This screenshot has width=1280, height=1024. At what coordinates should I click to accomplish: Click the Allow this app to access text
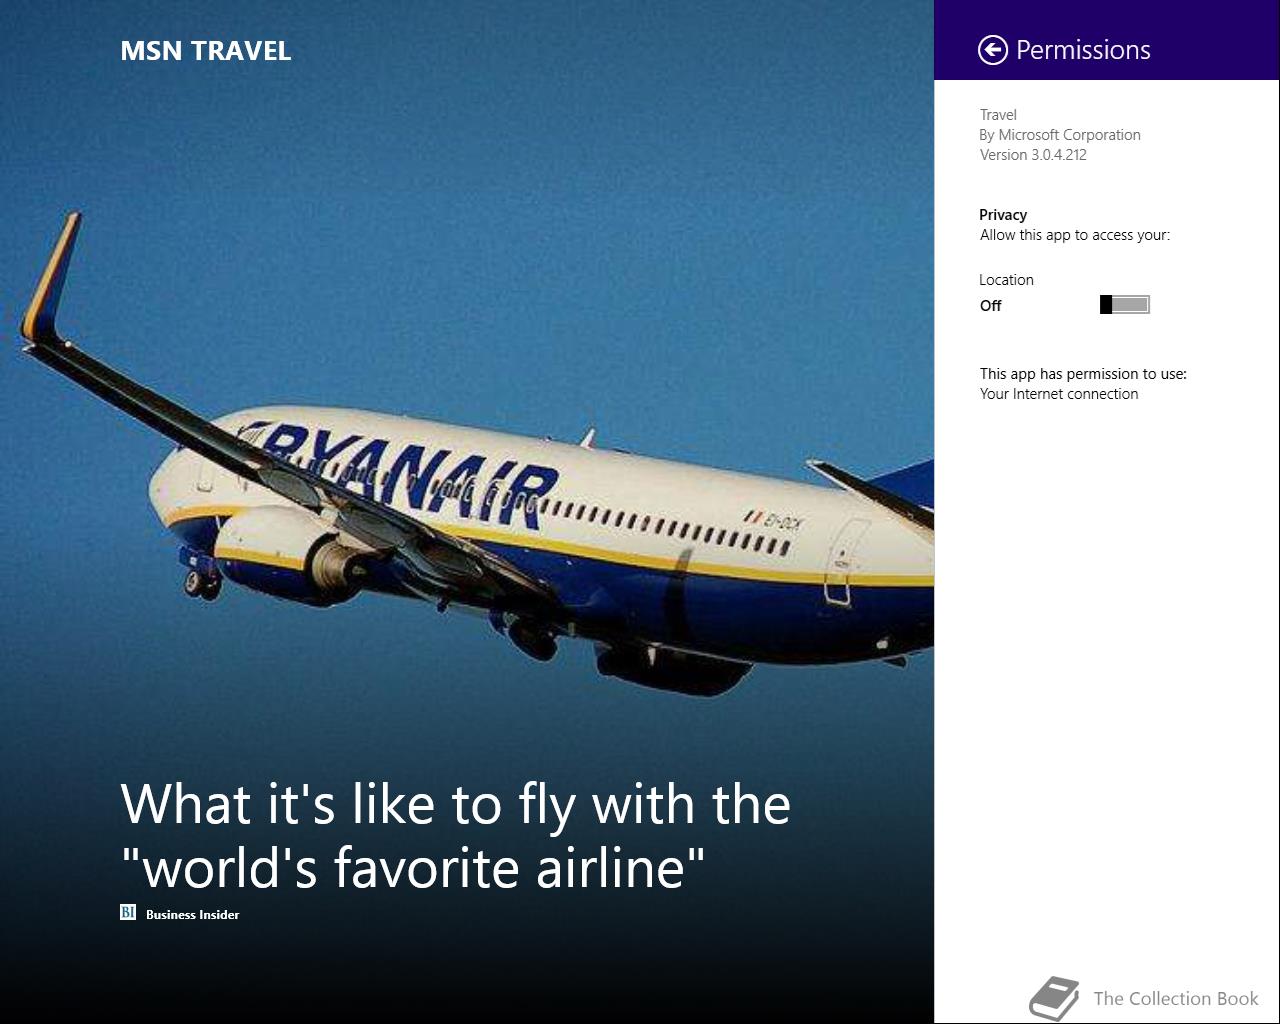click(x=1075, y=235)
